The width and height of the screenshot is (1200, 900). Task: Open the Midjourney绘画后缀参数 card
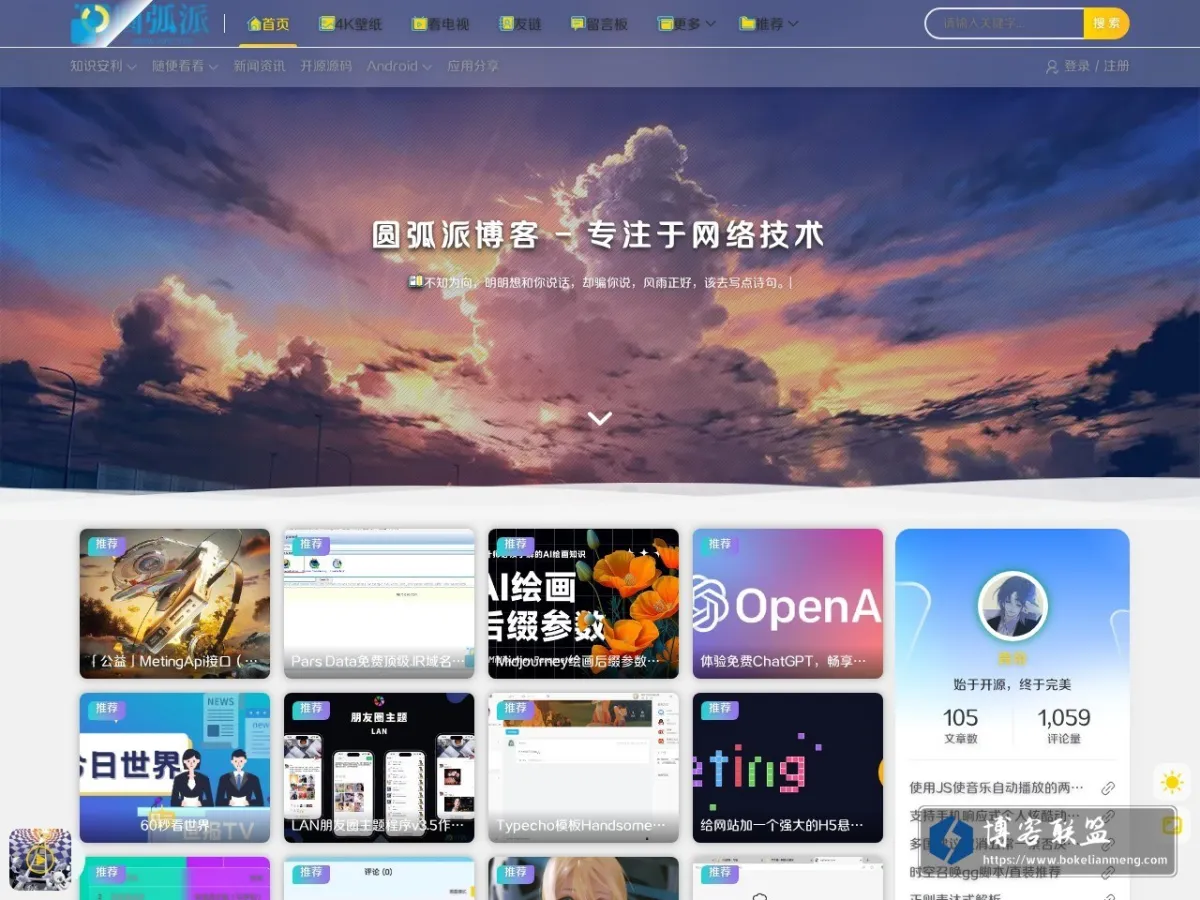click(x=583, y=604)
